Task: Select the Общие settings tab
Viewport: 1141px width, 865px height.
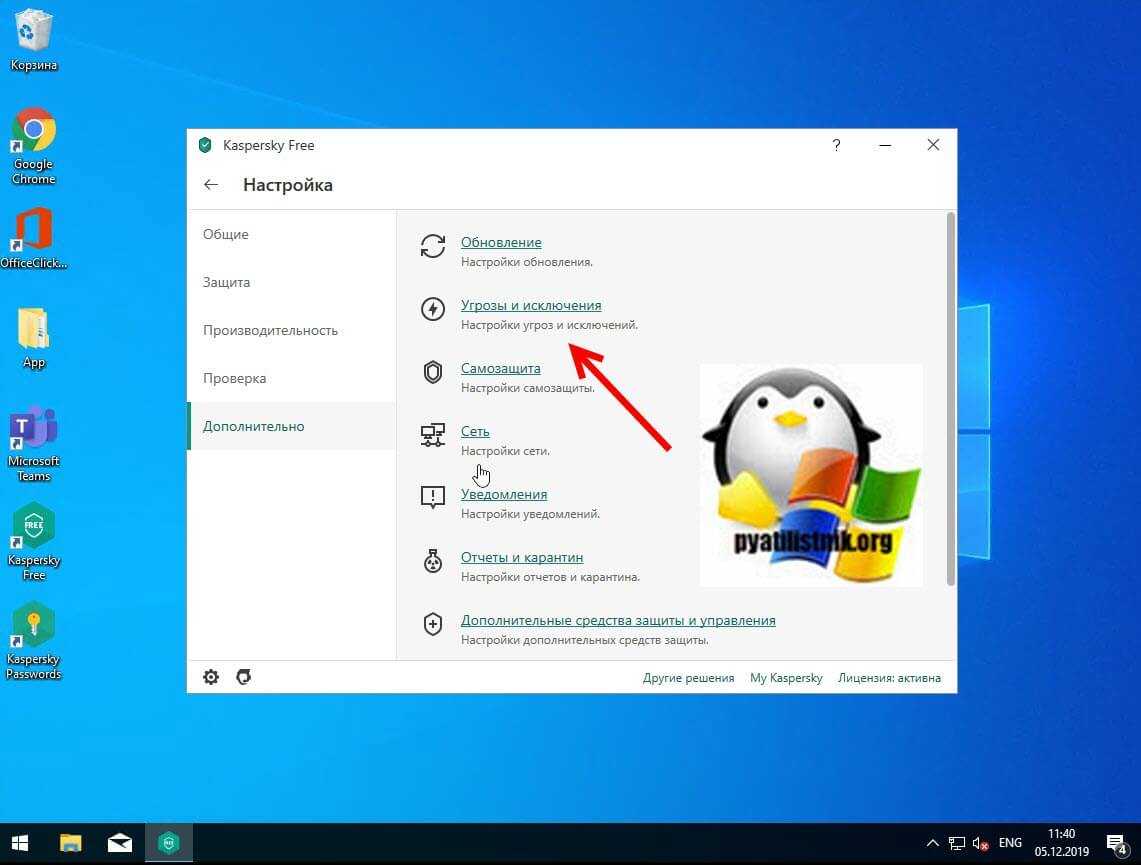Action: click(x=226, y=234)
